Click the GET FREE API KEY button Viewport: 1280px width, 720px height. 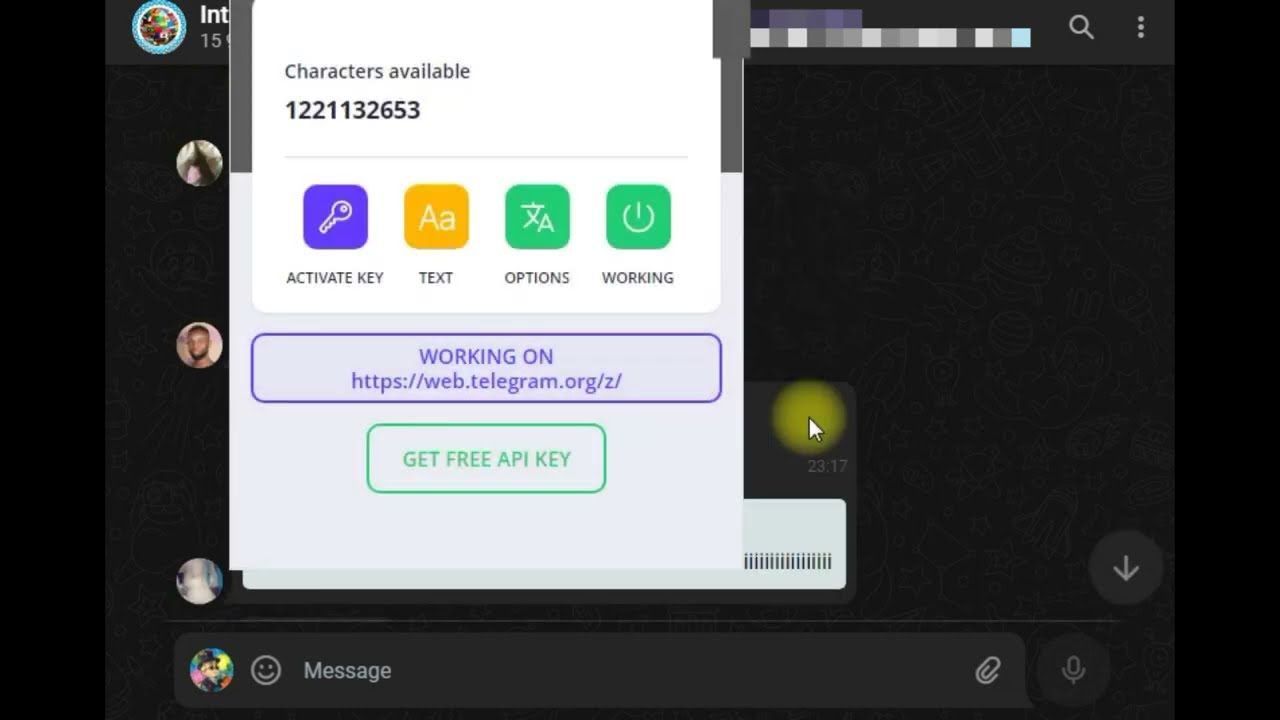486,459
